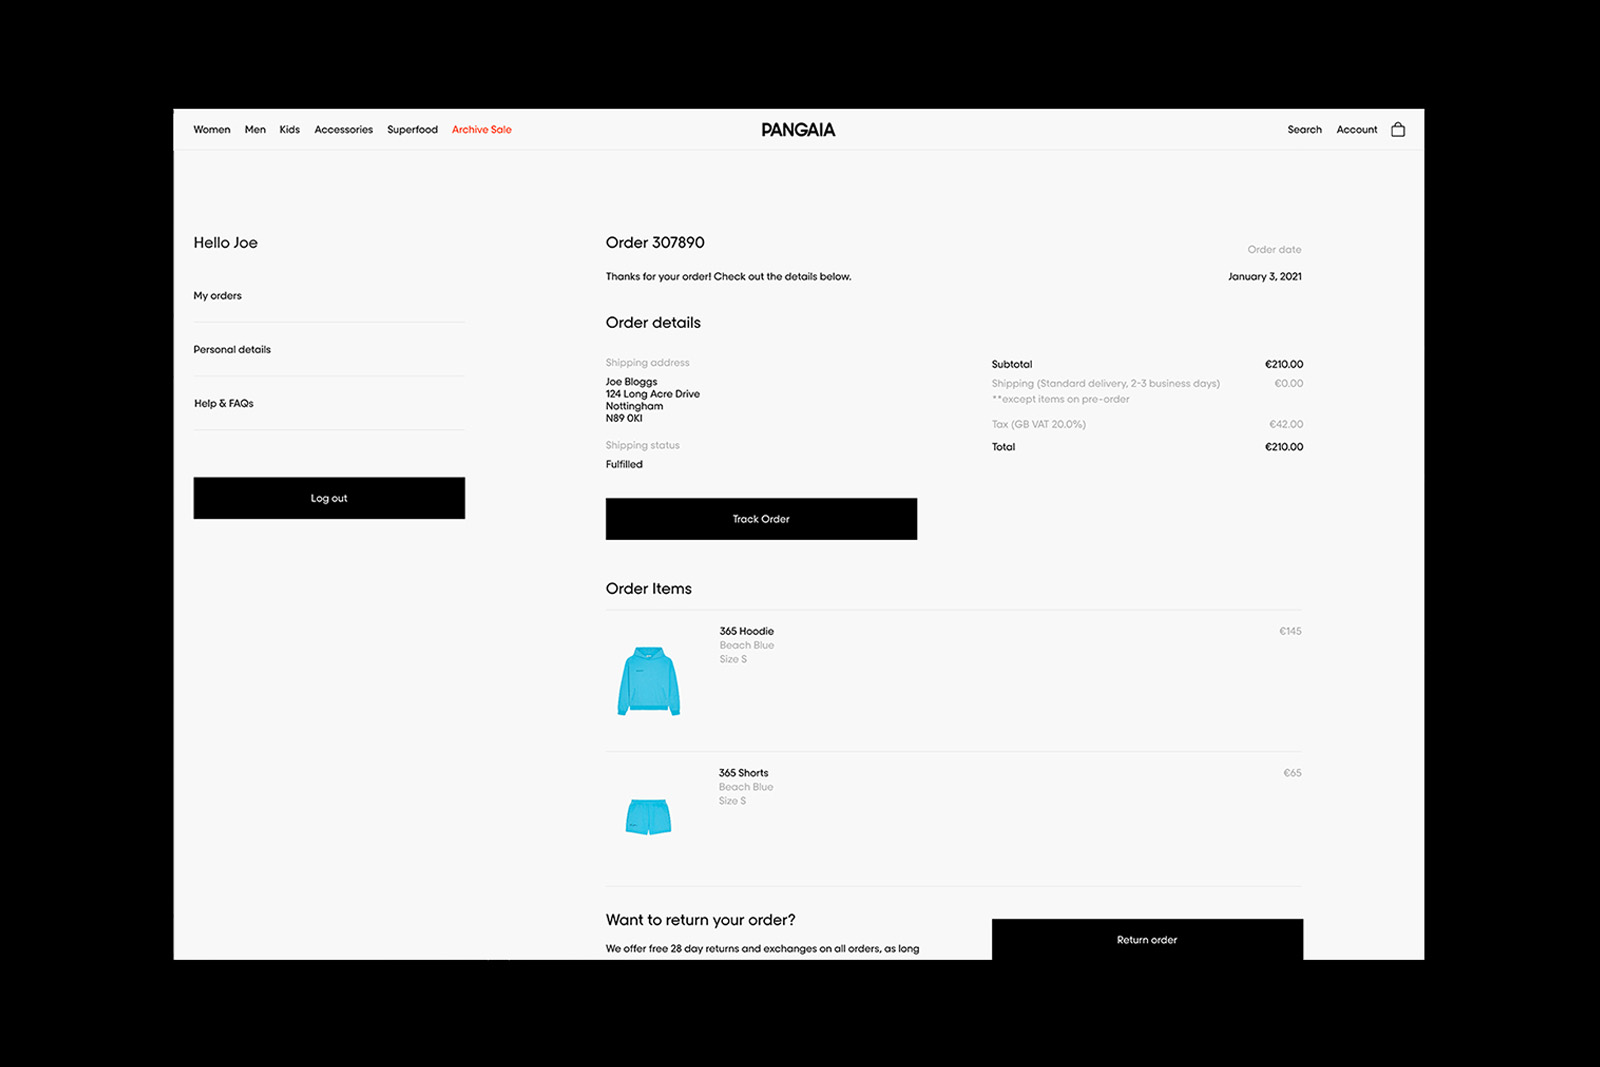Open Help & FAQs
Image resolution: width=1600 pixels, height=1067 pixels.
tap(224, 404)
